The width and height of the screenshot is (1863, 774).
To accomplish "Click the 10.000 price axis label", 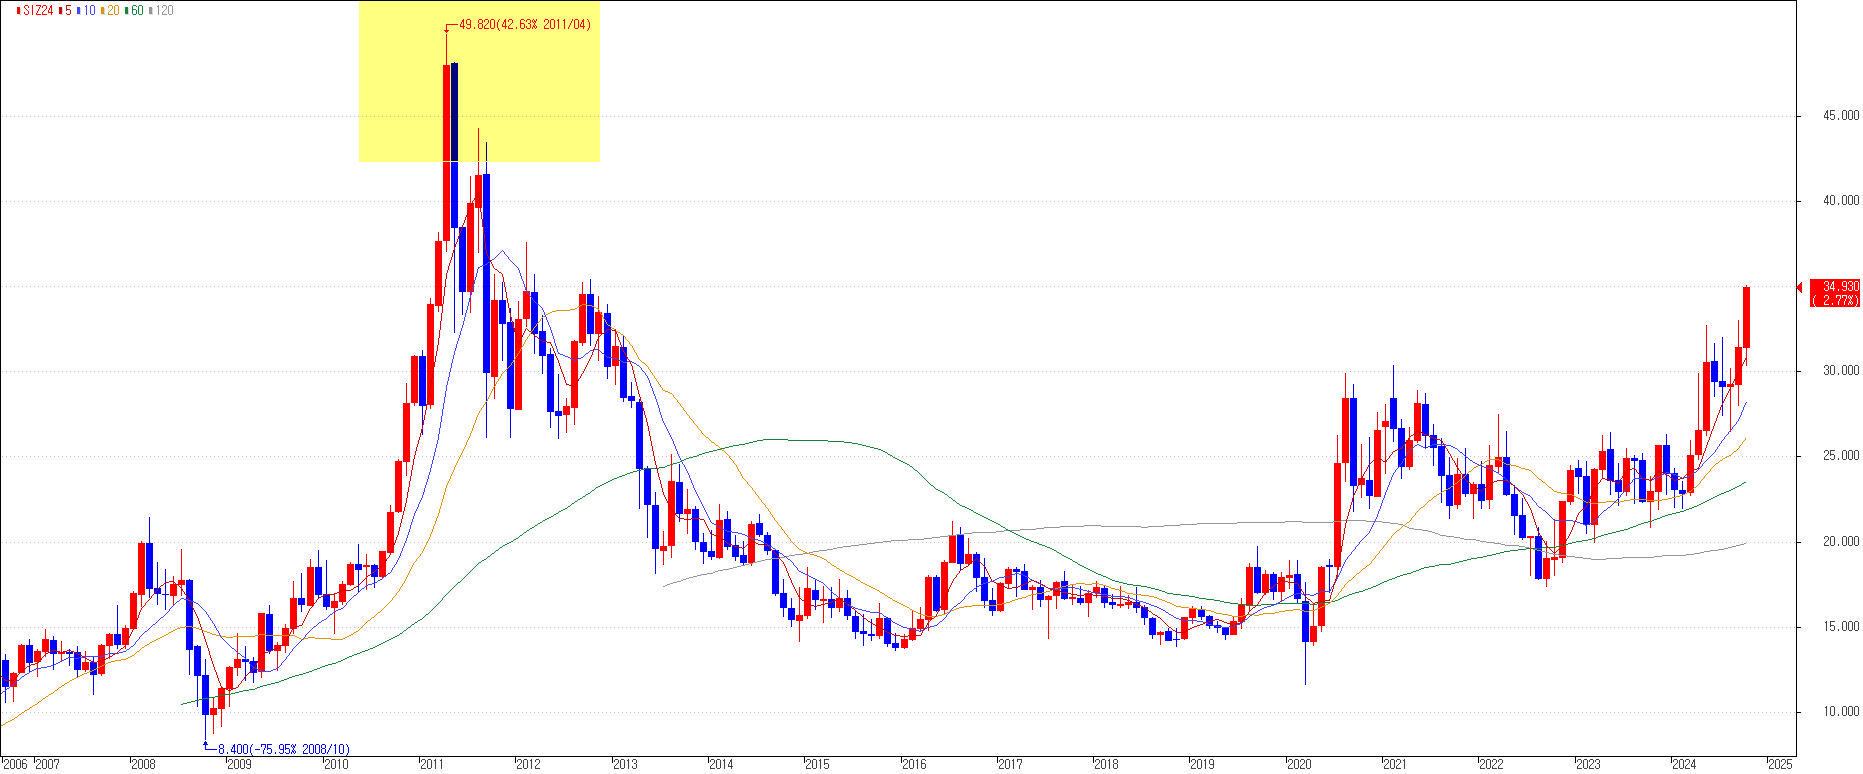I will [1841, 712].
